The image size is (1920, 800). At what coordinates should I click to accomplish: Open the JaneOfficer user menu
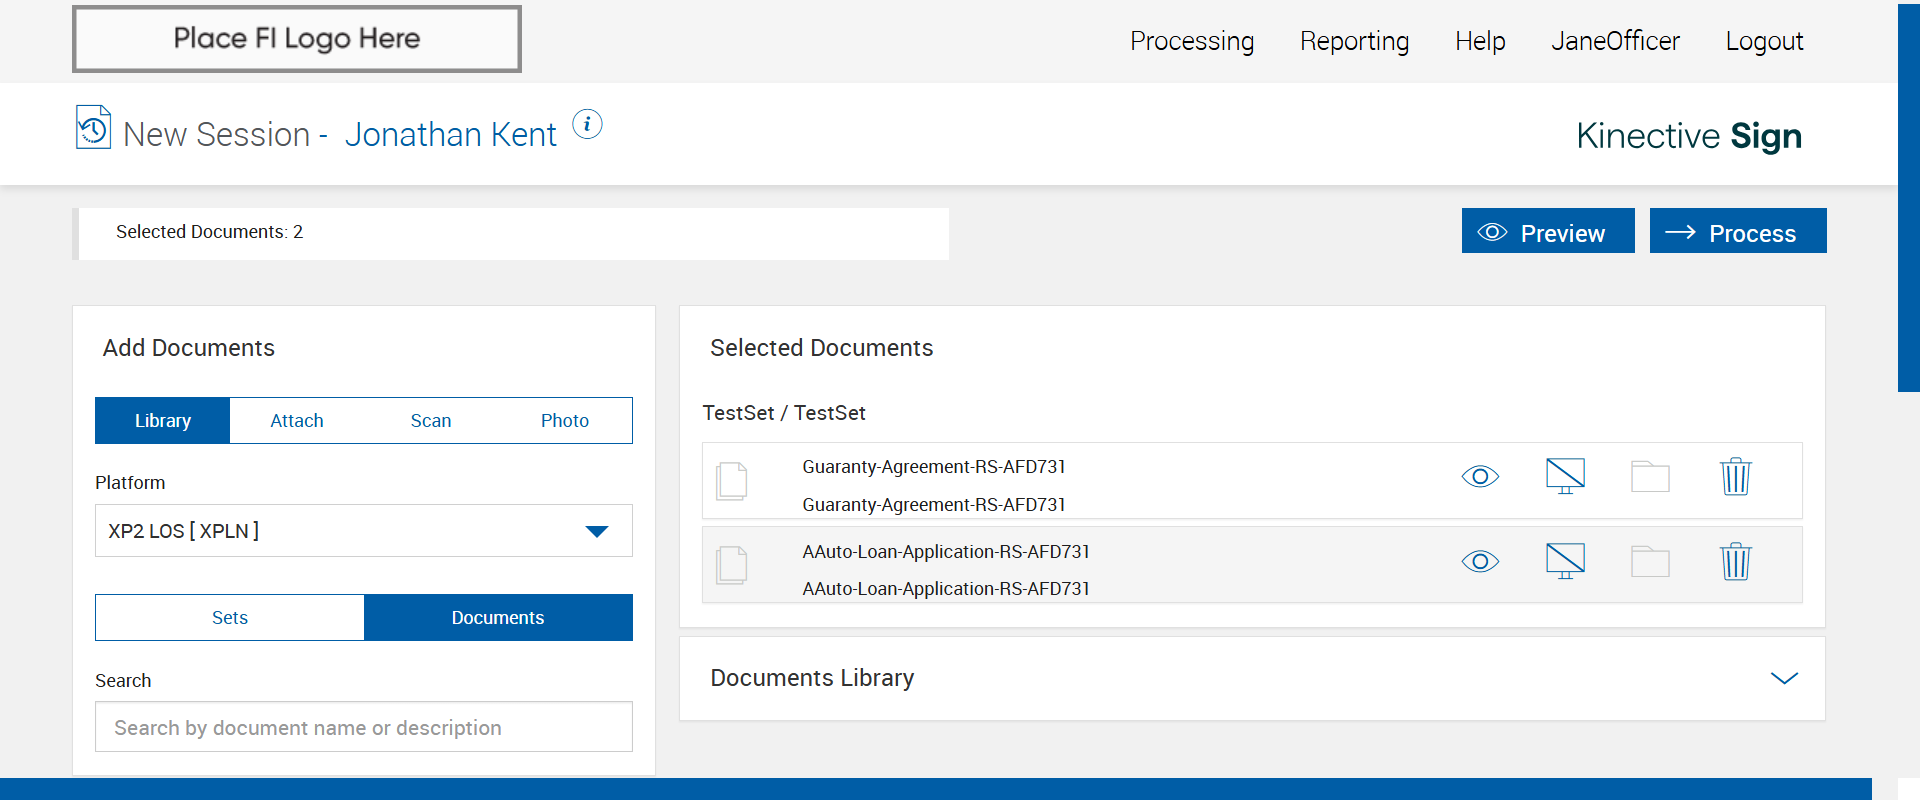[x=1615, y=41]
